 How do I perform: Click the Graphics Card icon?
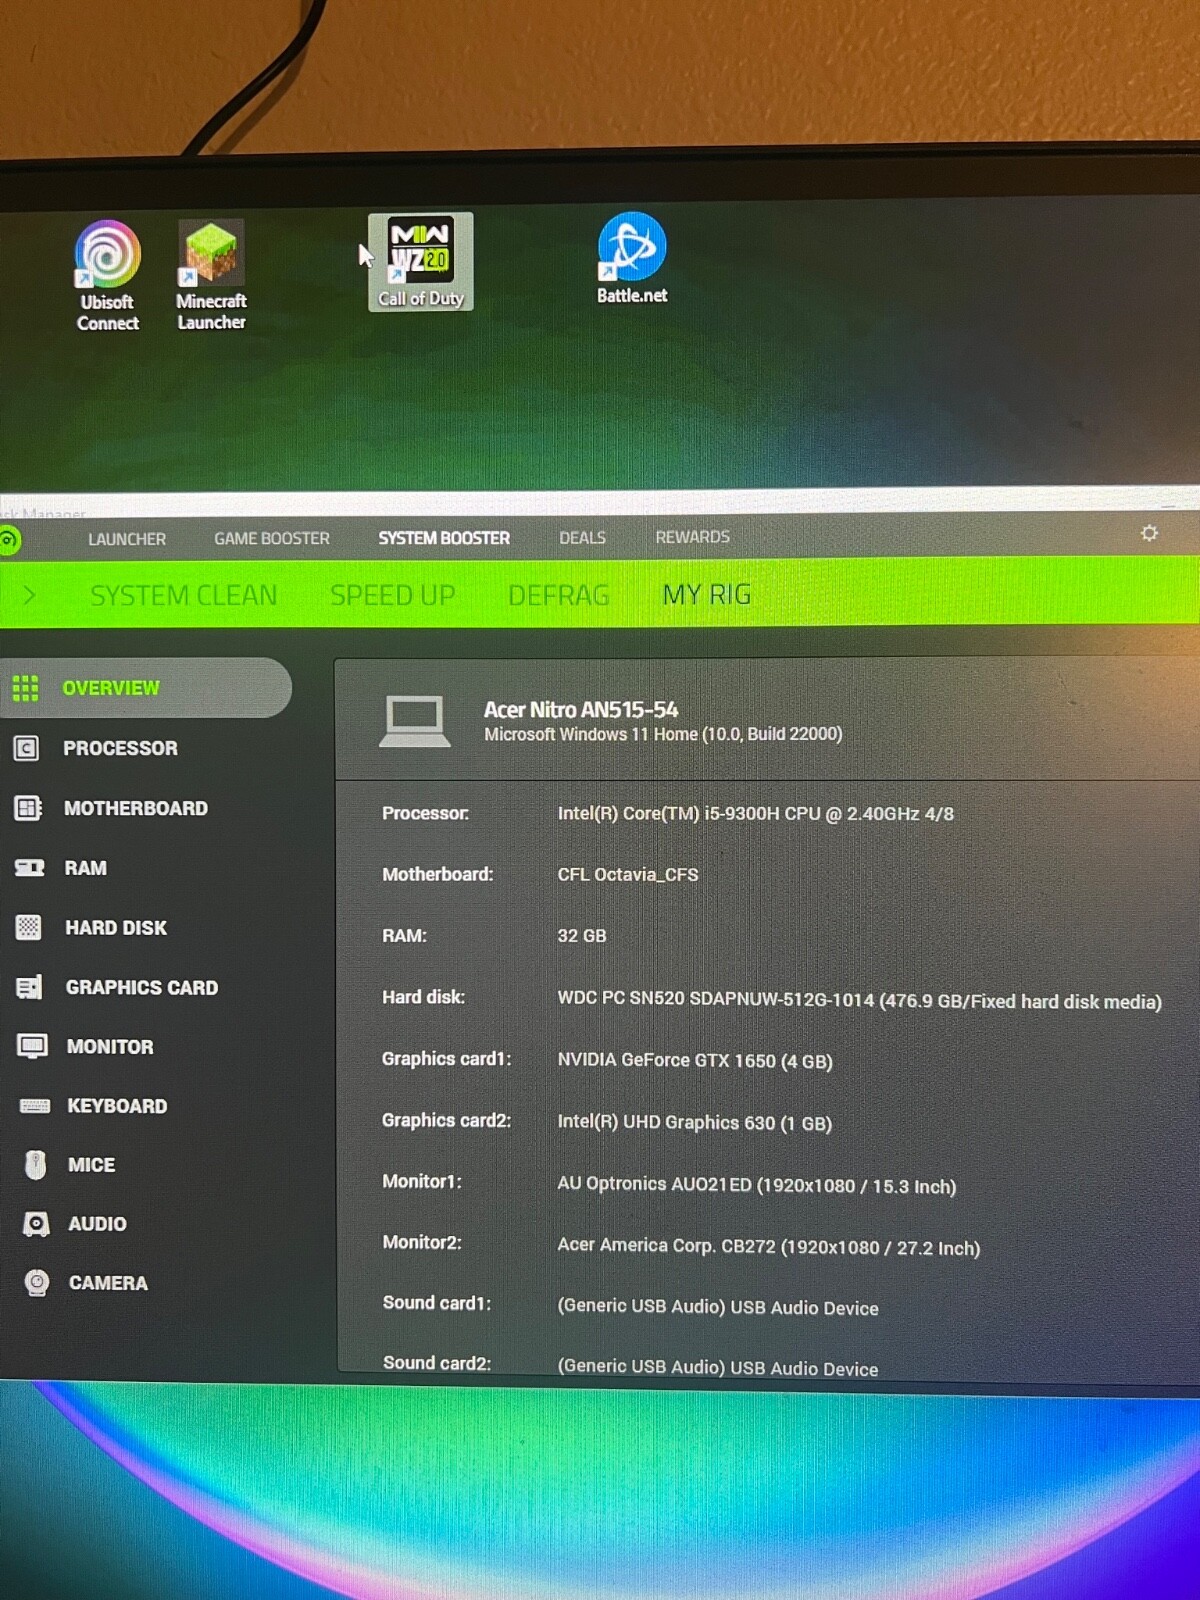30,987
